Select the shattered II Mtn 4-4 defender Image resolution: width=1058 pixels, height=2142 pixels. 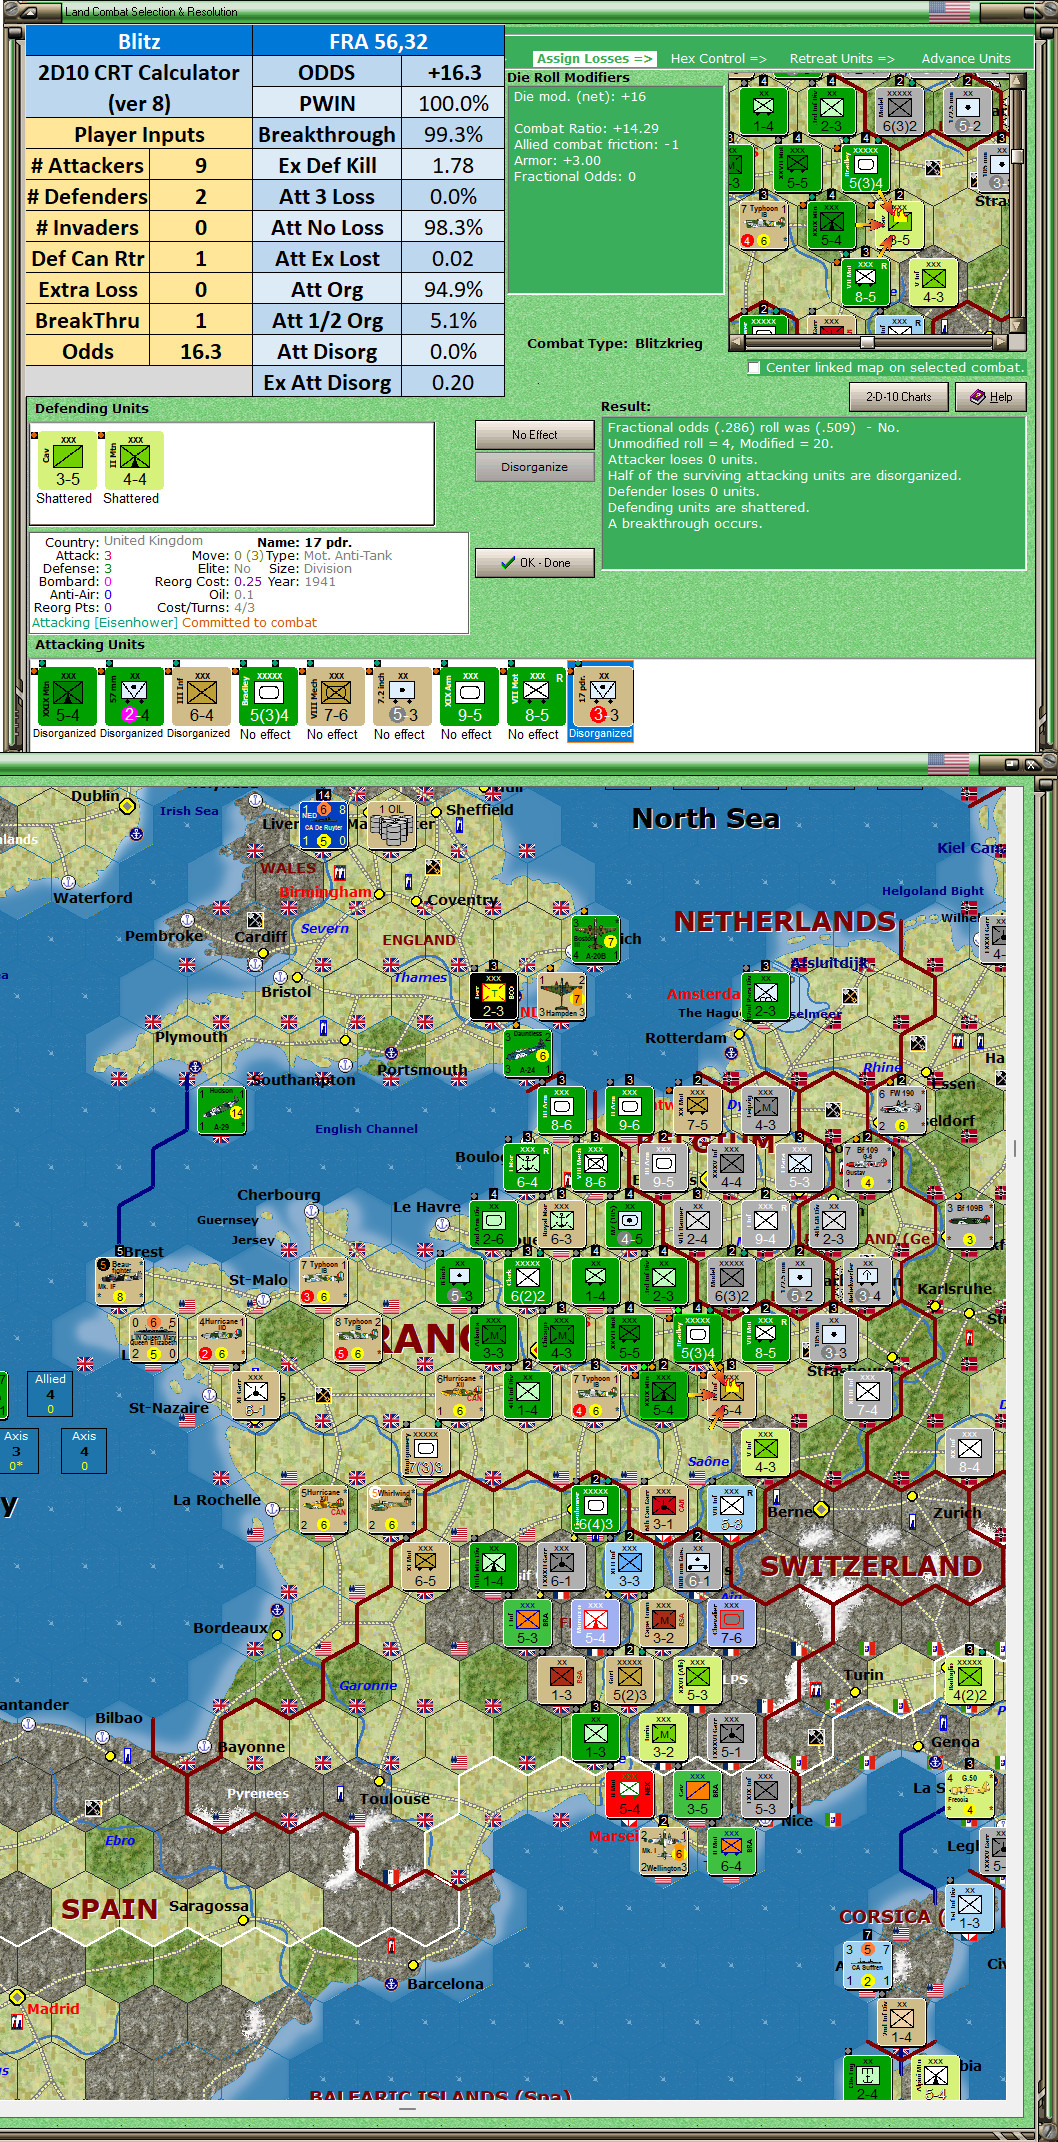[x=132, y=460]
